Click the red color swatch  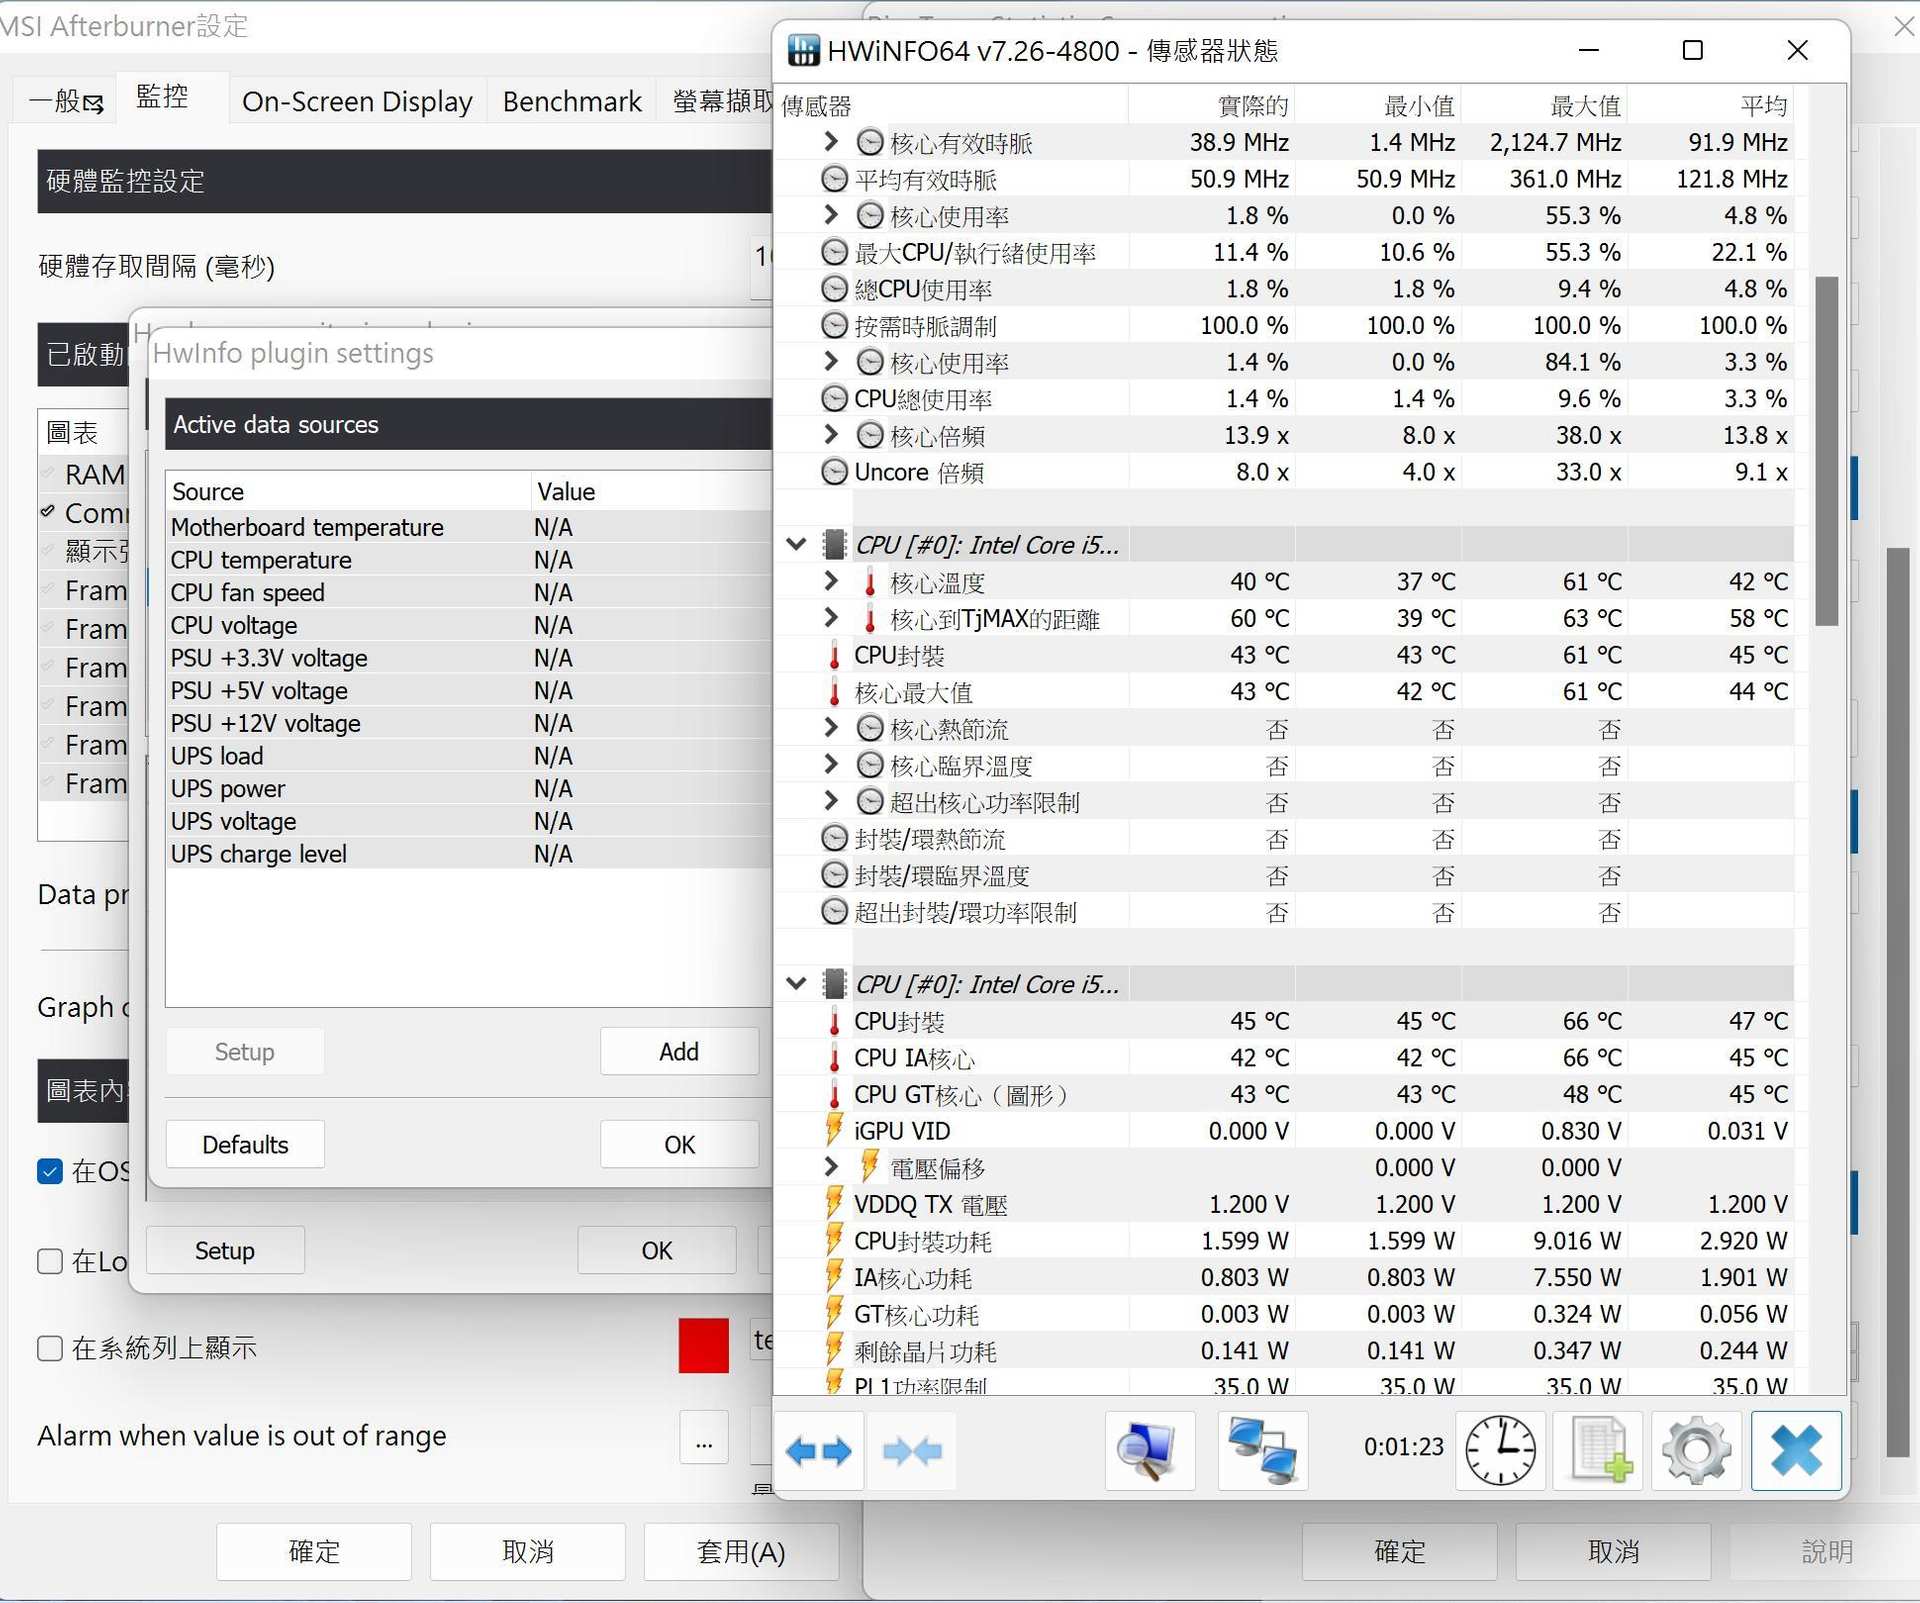coord(703,1346)
